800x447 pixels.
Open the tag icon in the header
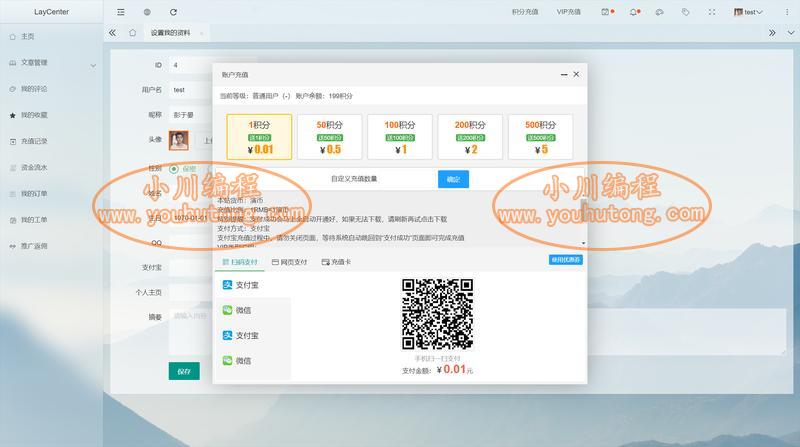click(685, 12)
